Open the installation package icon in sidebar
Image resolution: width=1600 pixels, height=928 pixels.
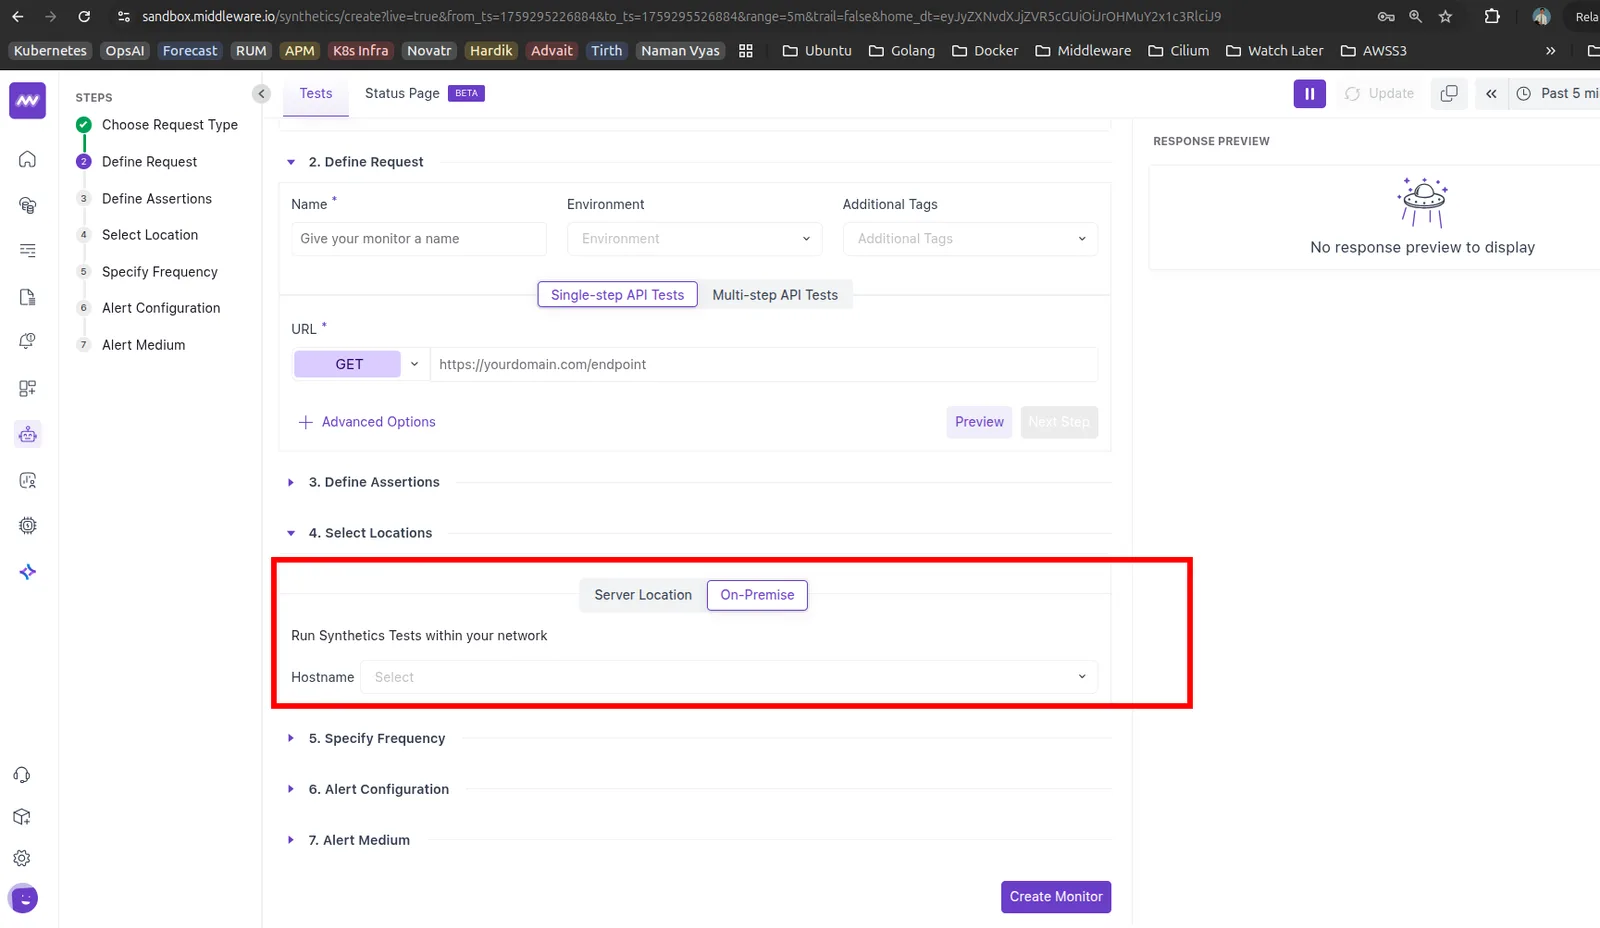point(22,817)
